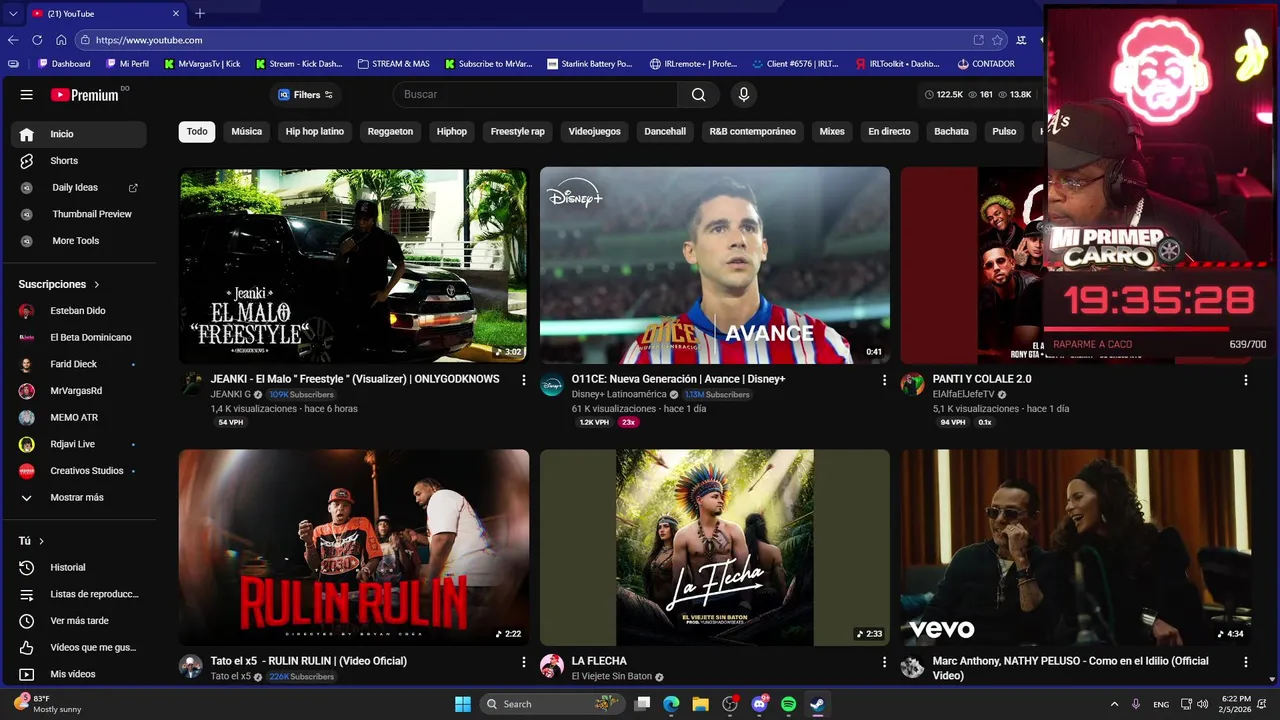Select the Videojuegos filter chip
This screenshot has width=1280, height=720.
pos(595,132)
